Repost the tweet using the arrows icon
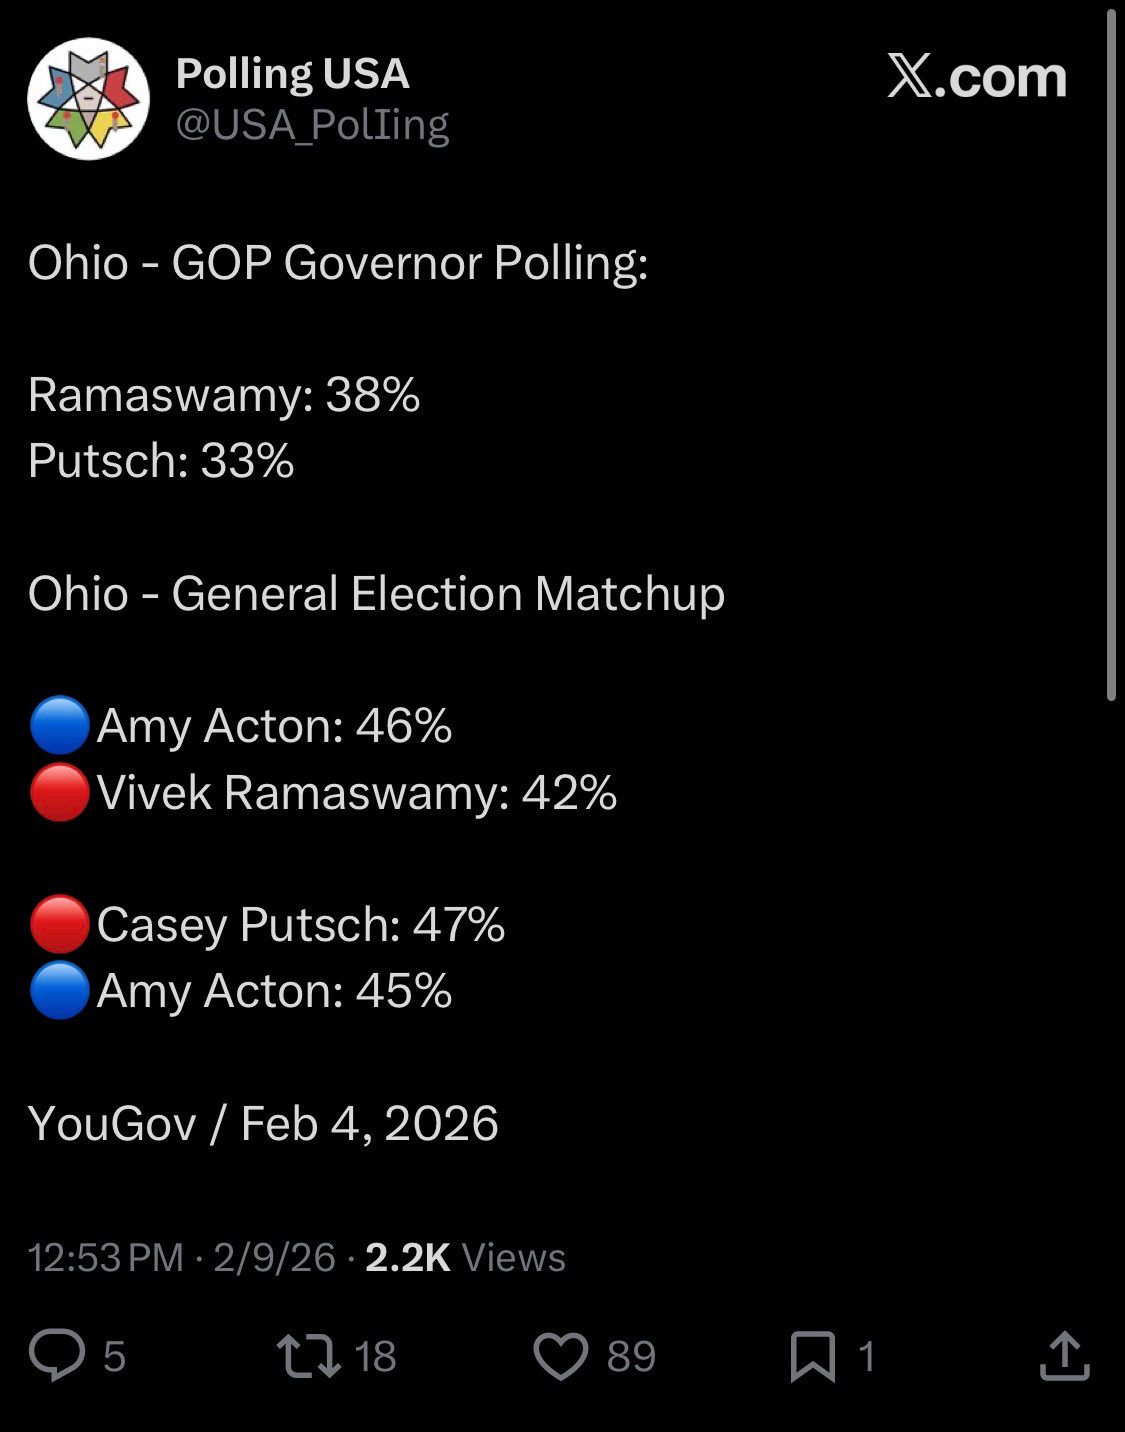This screenshot has height=1432, width=1125. click(x=308, y=1355)
